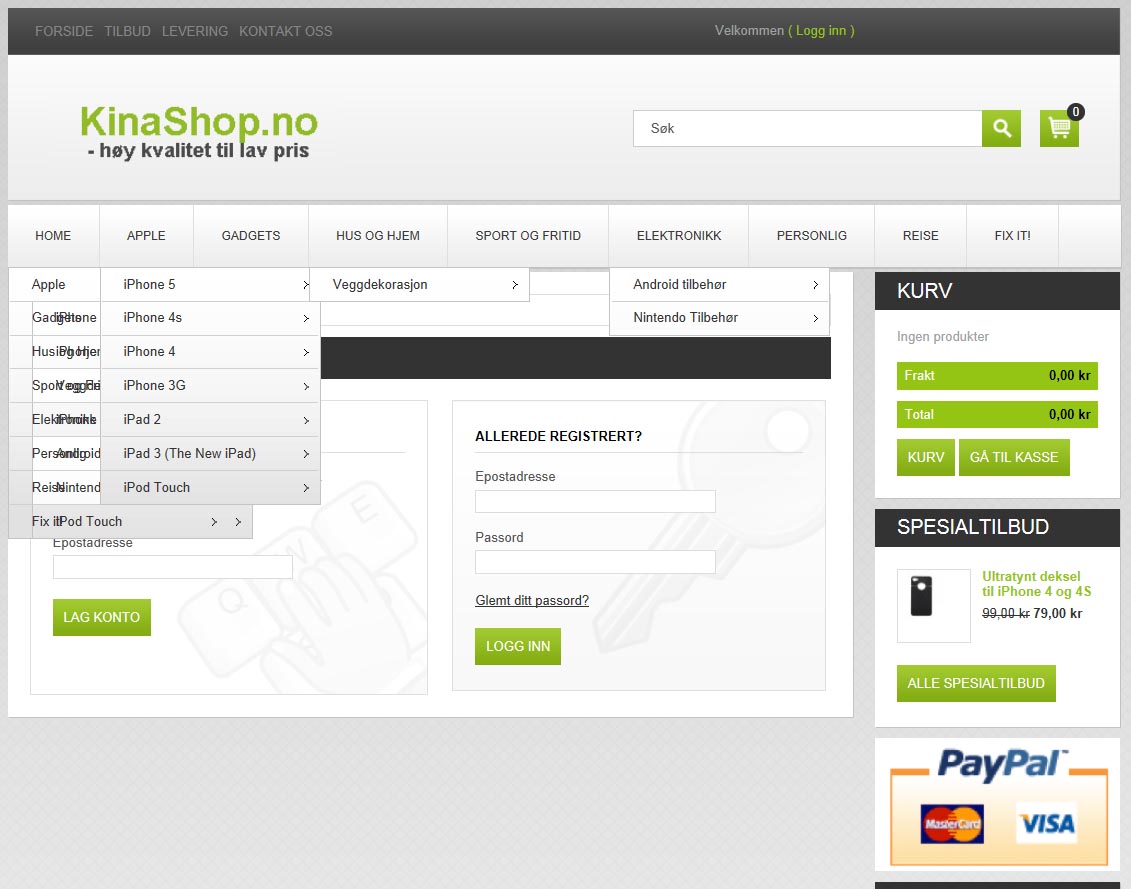1131x889 pixels.
Task: Click the Logg inn link in header
Action: [x=821, y=30]
